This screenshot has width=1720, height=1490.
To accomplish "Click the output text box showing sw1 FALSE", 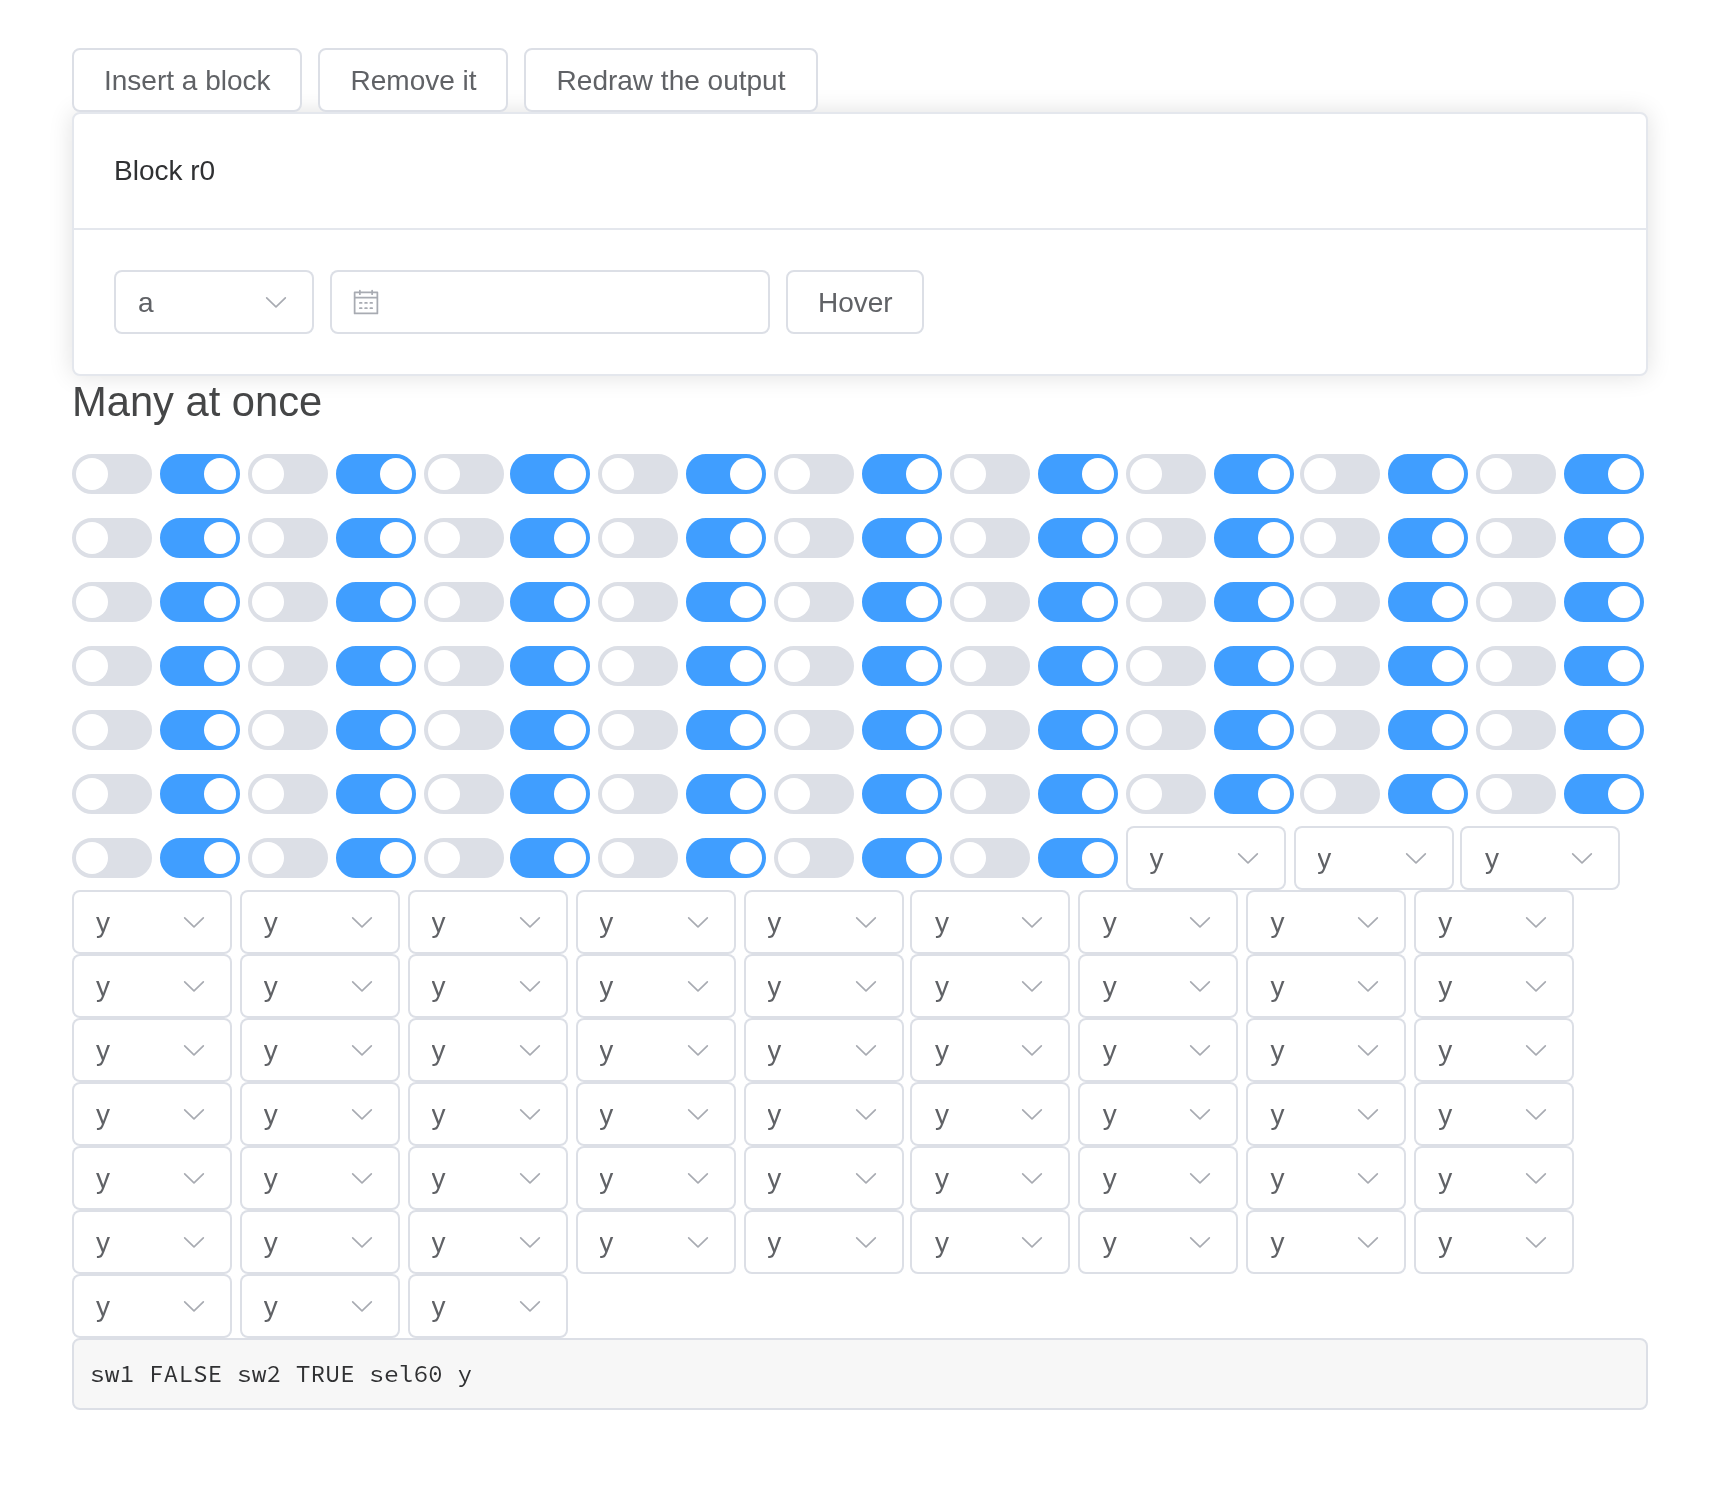I will [860, 1374].
